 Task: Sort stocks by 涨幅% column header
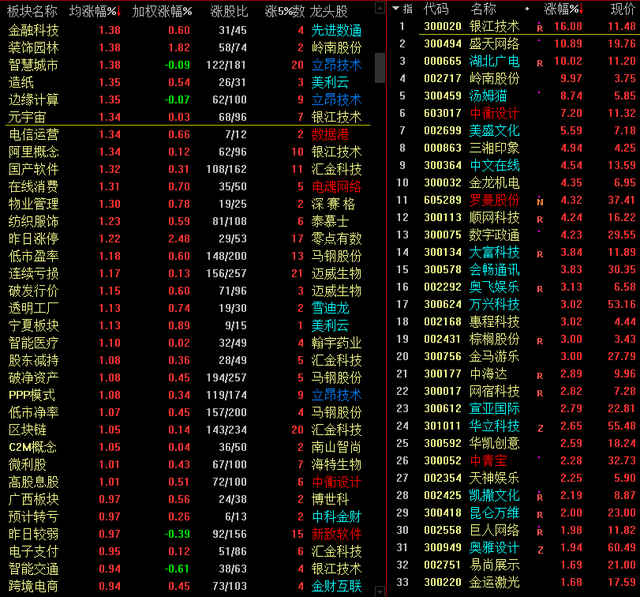(564, 9)
